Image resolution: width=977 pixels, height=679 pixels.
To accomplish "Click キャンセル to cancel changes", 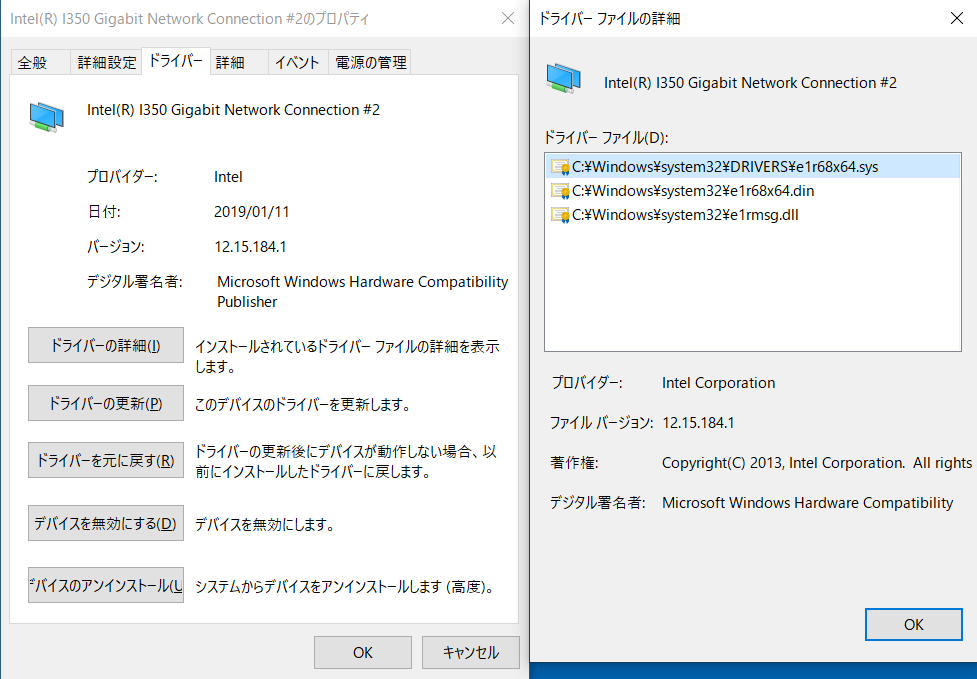I will coord(470,652).
